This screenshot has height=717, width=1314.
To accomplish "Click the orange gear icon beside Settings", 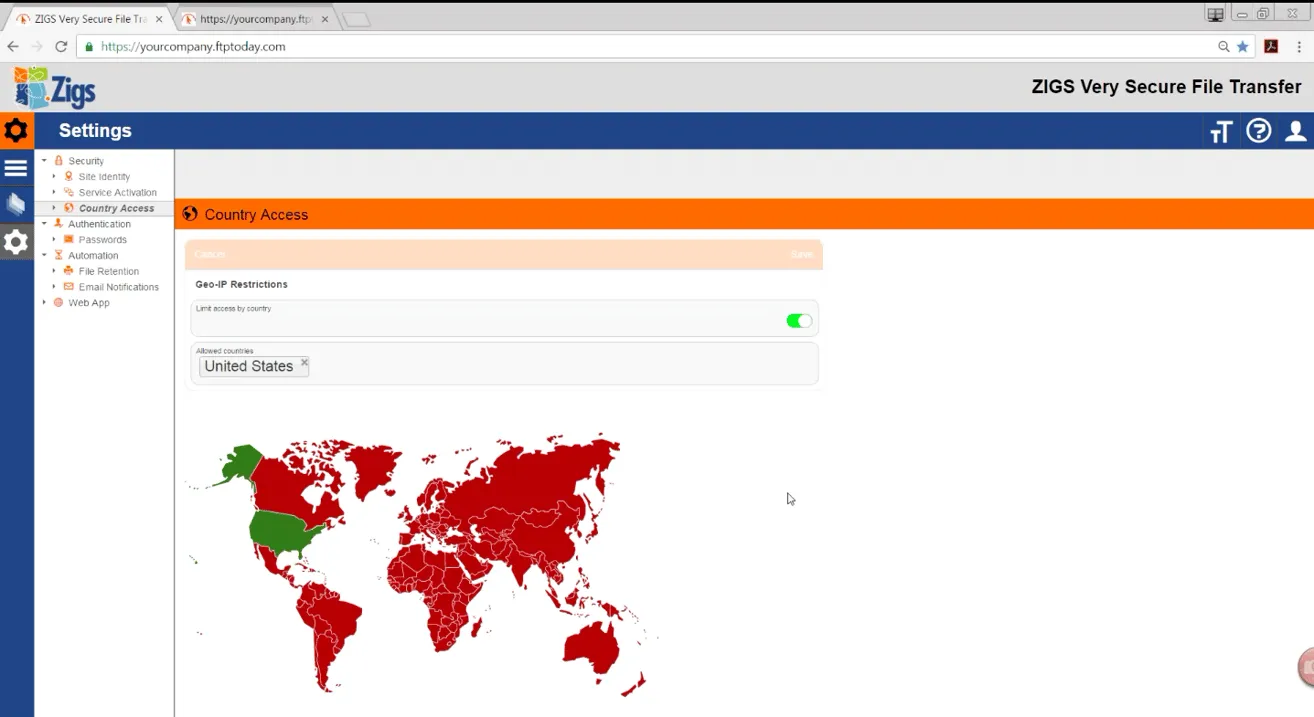I will click(16, 131).
